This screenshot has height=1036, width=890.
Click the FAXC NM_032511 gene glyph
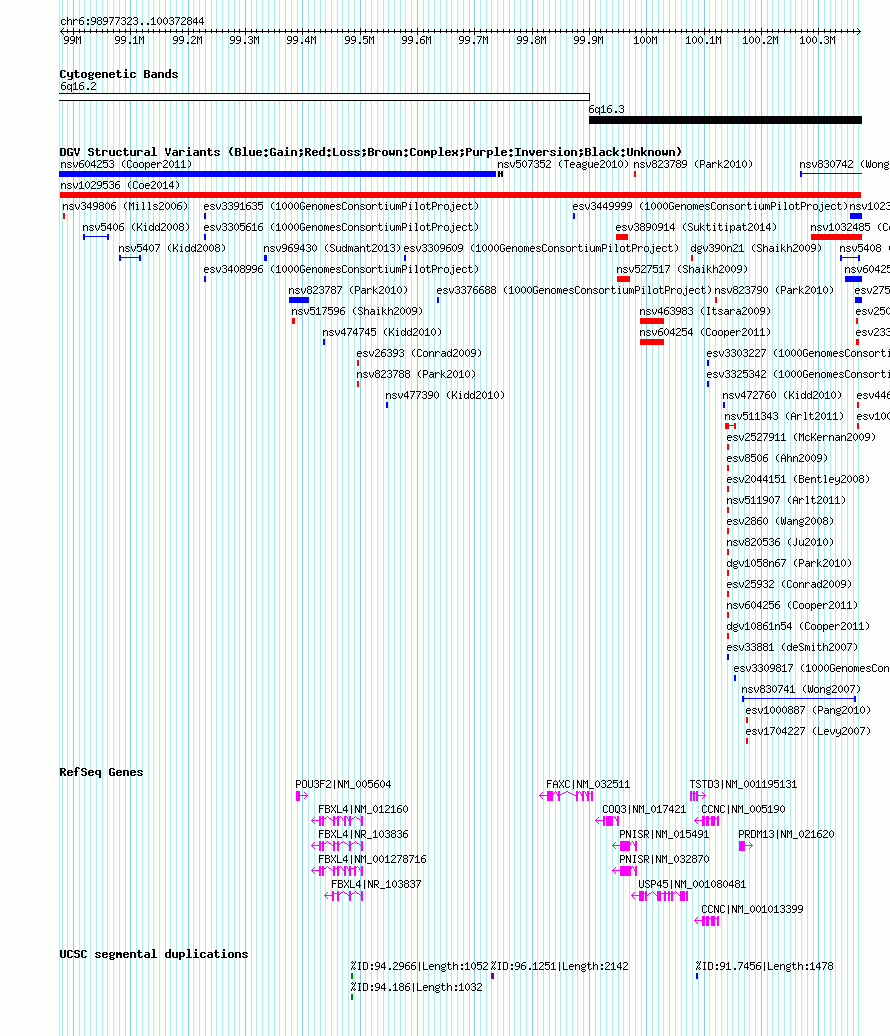click(x=566, y=796)
